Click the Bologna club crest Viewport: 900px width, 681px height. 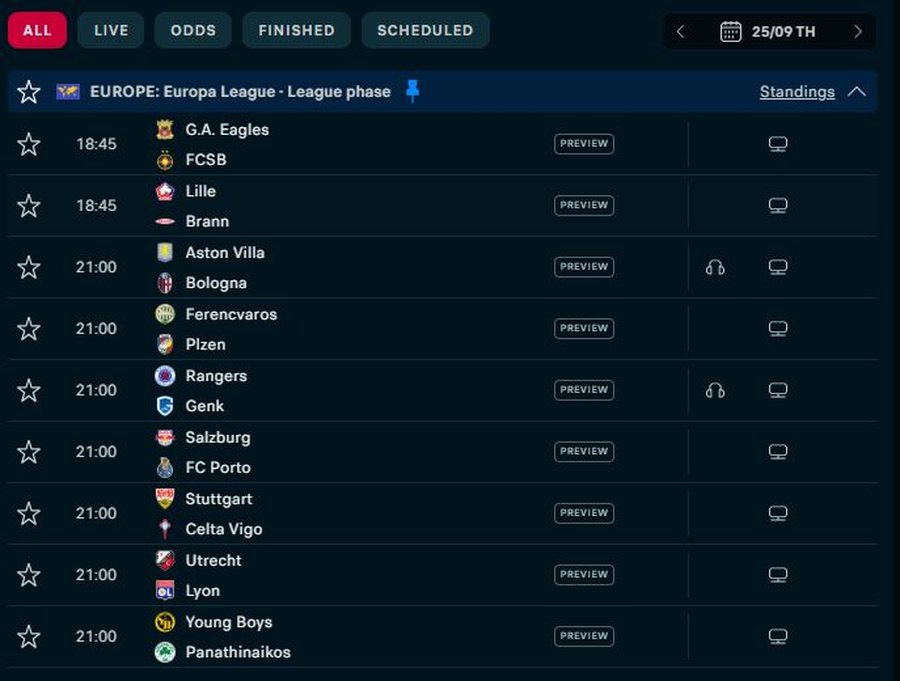tap(165, 283)
